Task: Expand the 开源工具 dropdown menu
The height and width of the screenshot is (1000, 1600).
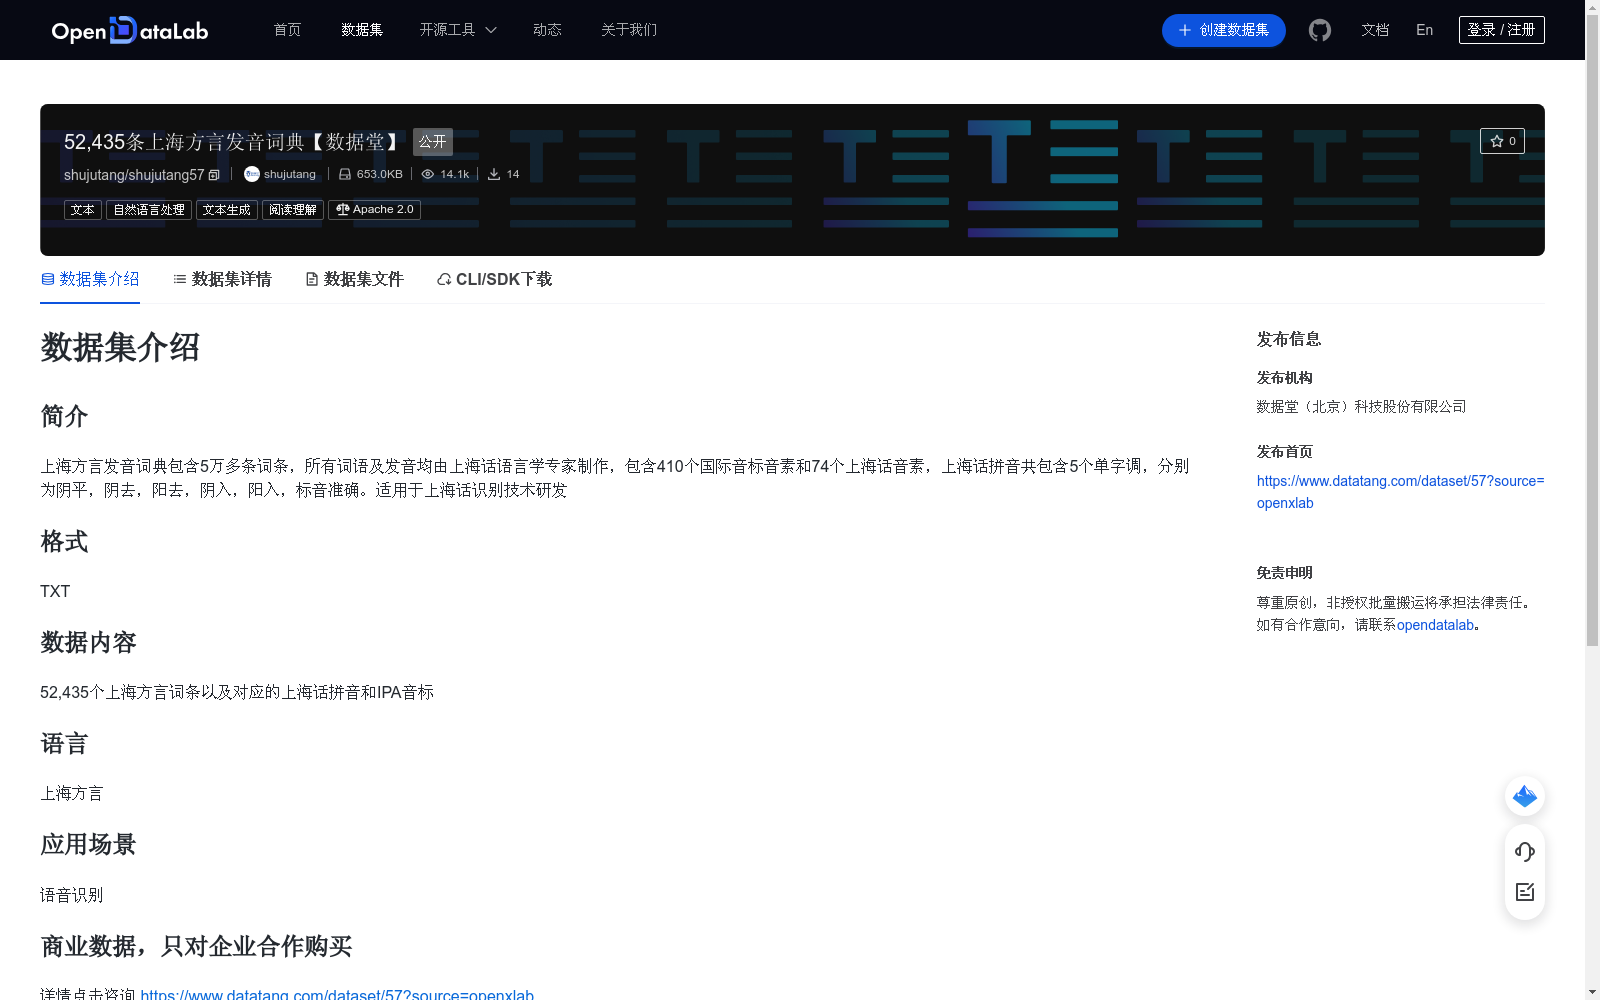Action: tap(457, 30)
